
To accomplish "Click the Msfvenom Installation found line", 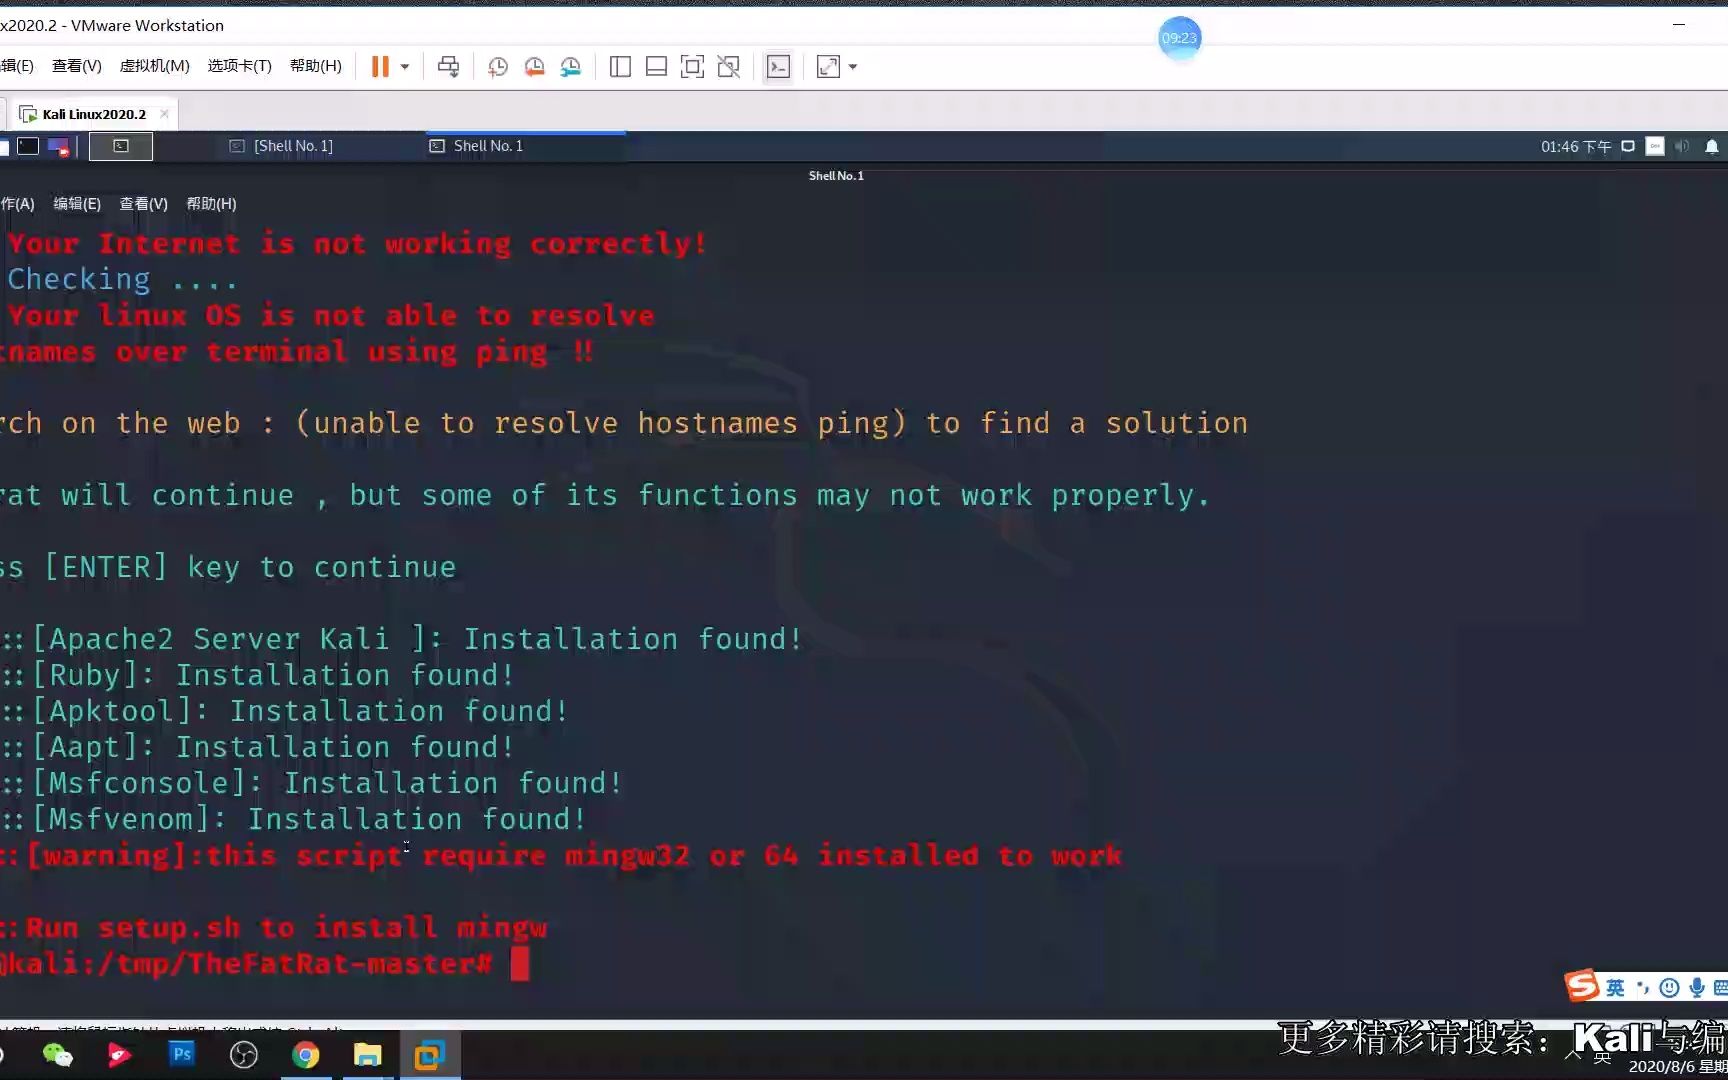I will click(x=293, y=820).
